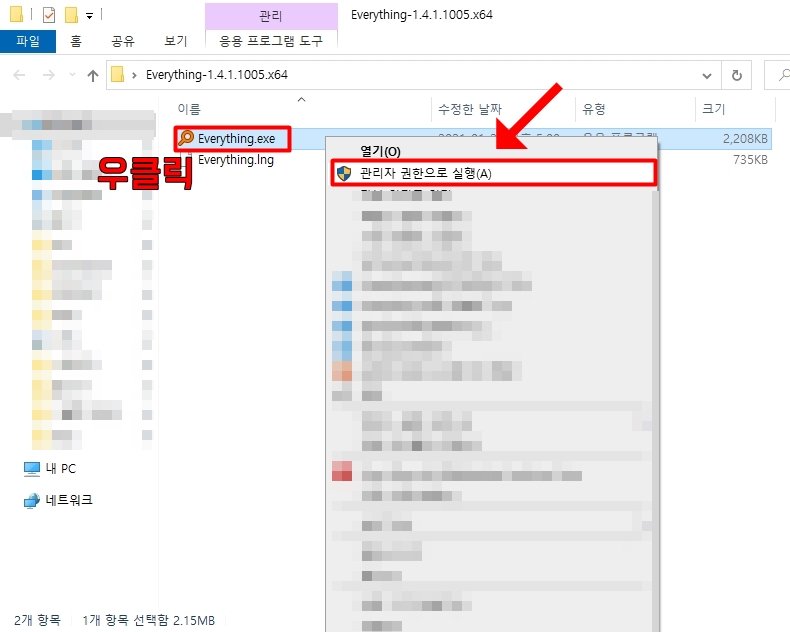Click quick access properties checkmark icon
This screenshot has width=790, height=632.
coord(49,15)
